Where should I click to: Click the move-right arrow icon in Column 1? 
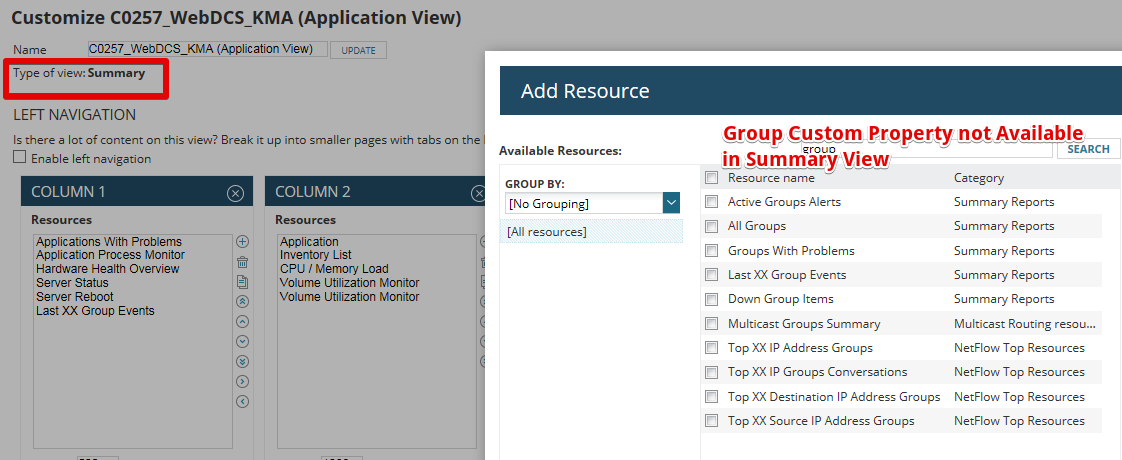tap(242, 381)
